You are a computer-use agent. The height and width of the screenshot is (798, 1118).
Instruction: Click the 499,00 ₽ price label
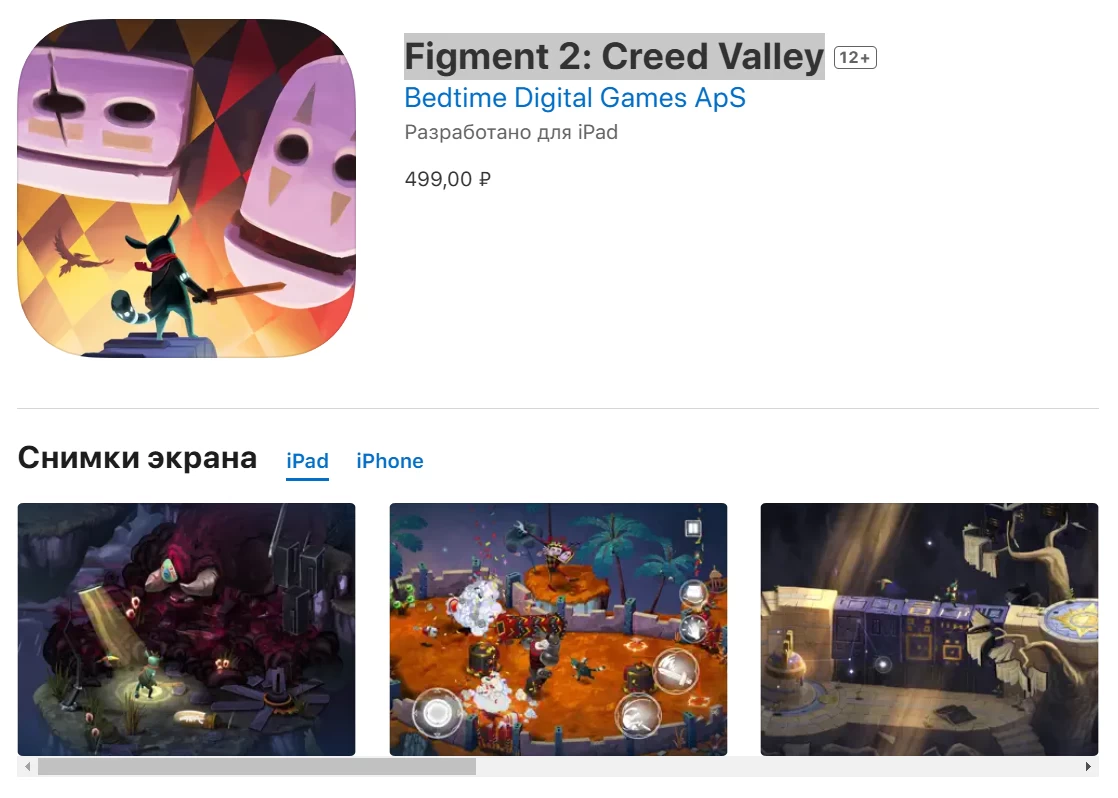[x=448, y=179]
